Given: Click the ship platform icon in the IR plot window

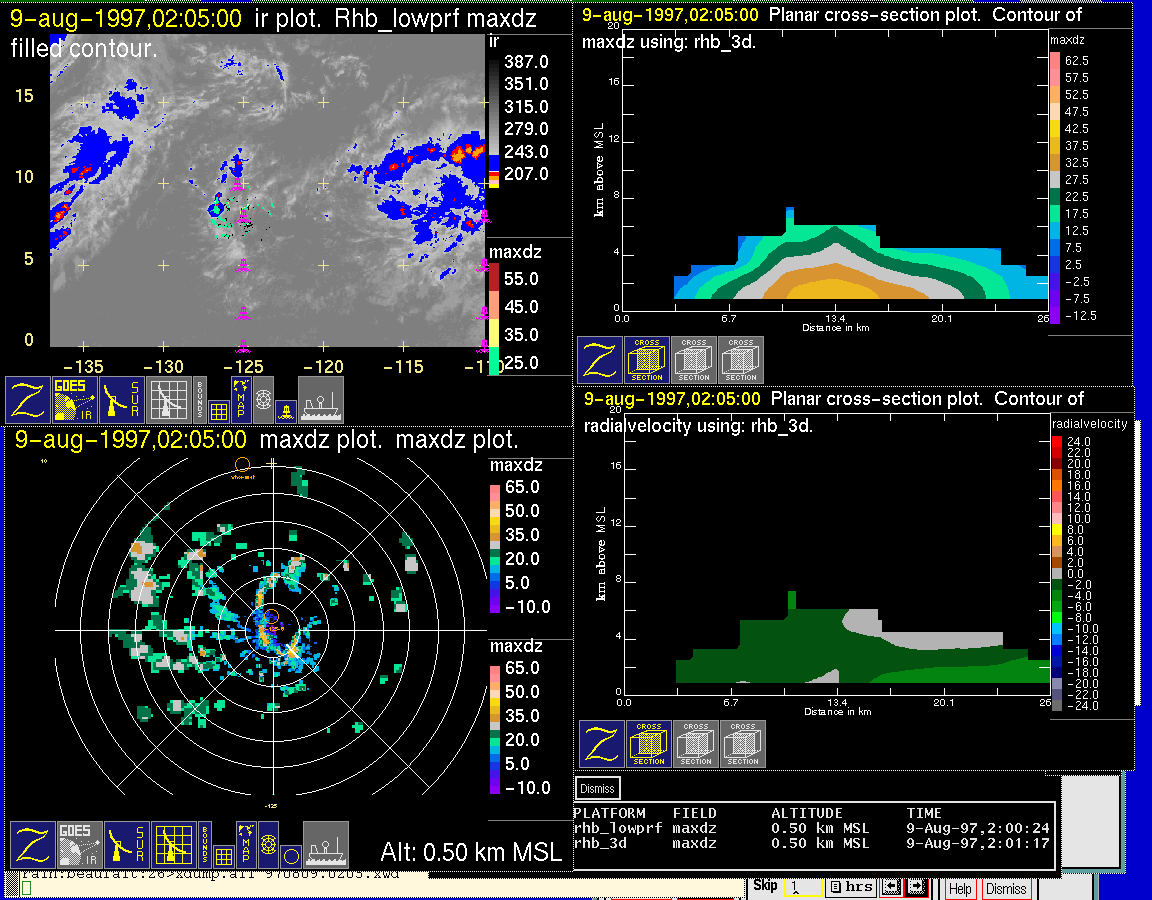Looking at the screenshot, I should point(321,399).
